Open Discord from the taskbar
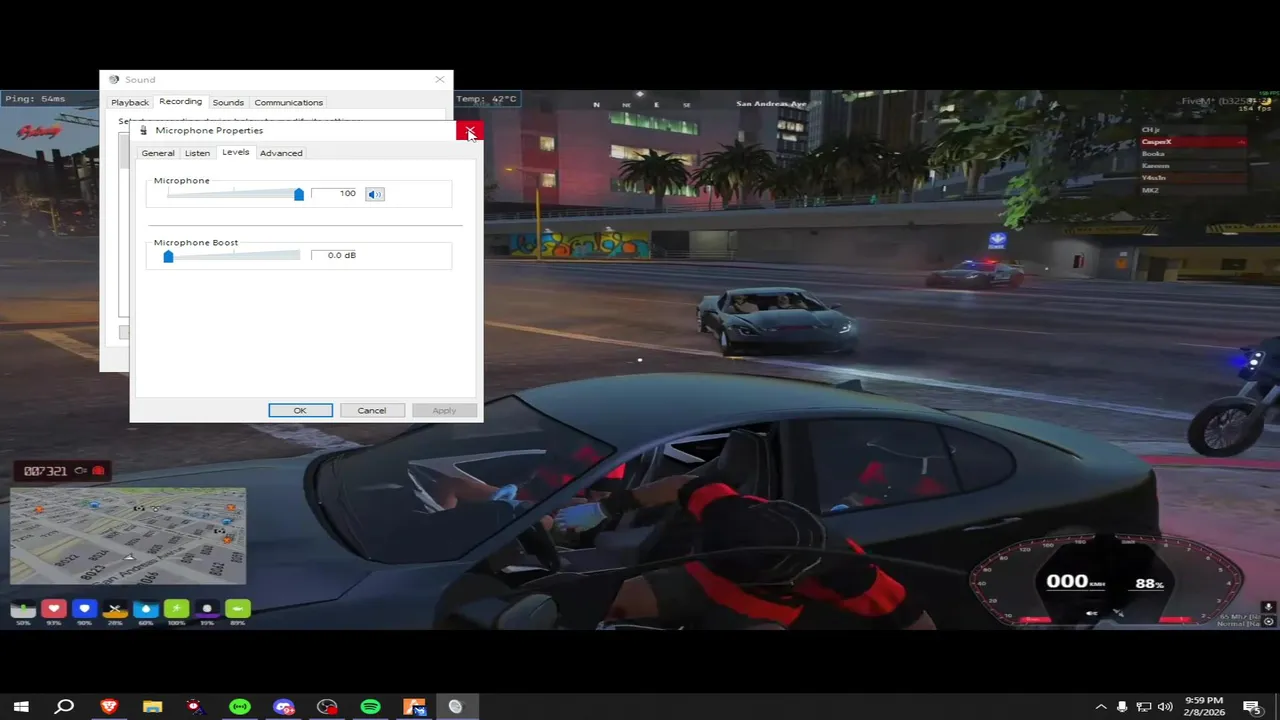The image size is (1280, 720). pyautogui.click(x=284, y=707)
